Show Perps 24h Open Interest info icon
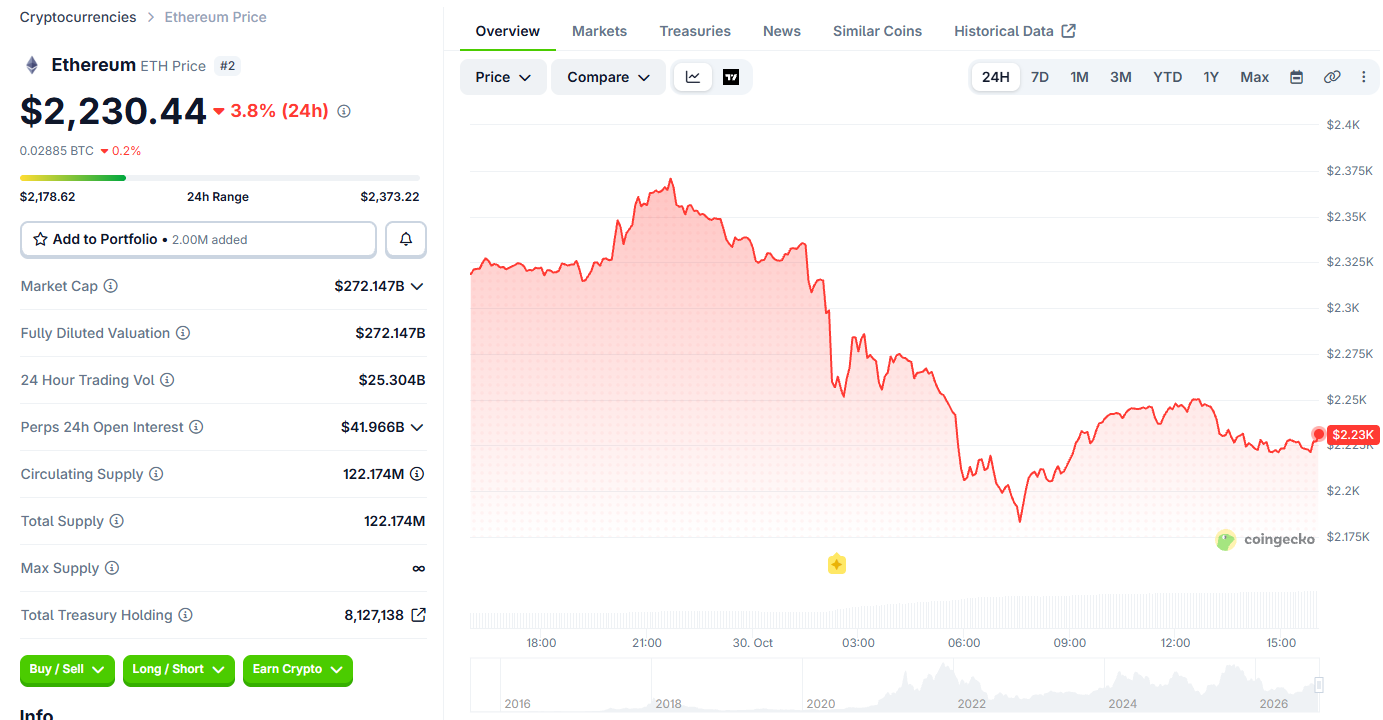1383x720 pixels. 196,427
